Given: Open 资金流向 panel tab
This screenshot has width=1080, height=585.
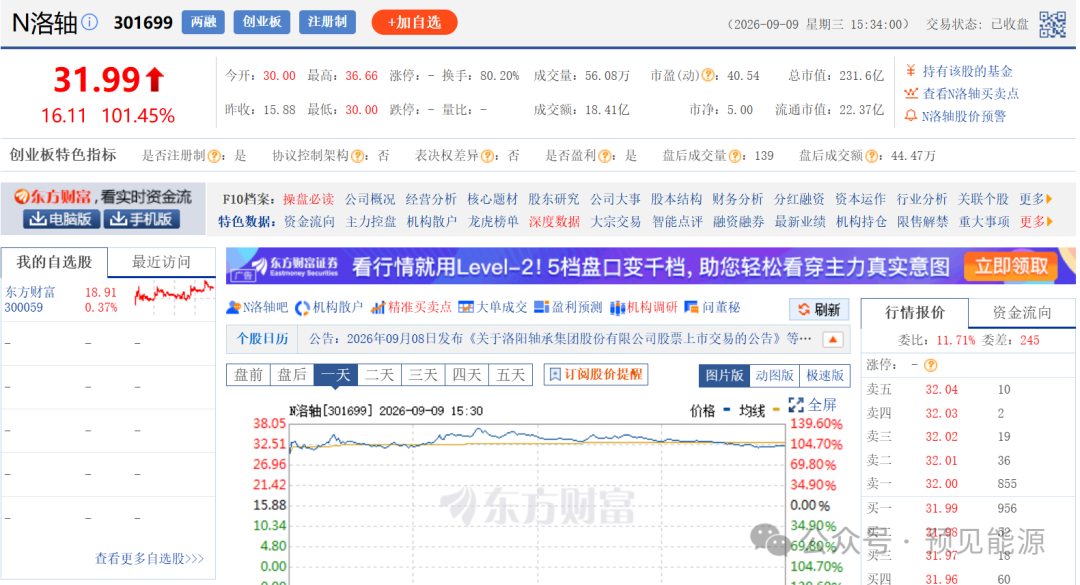Looking at the screenshot, I should pyautogui.click(x=1022, y=313).
